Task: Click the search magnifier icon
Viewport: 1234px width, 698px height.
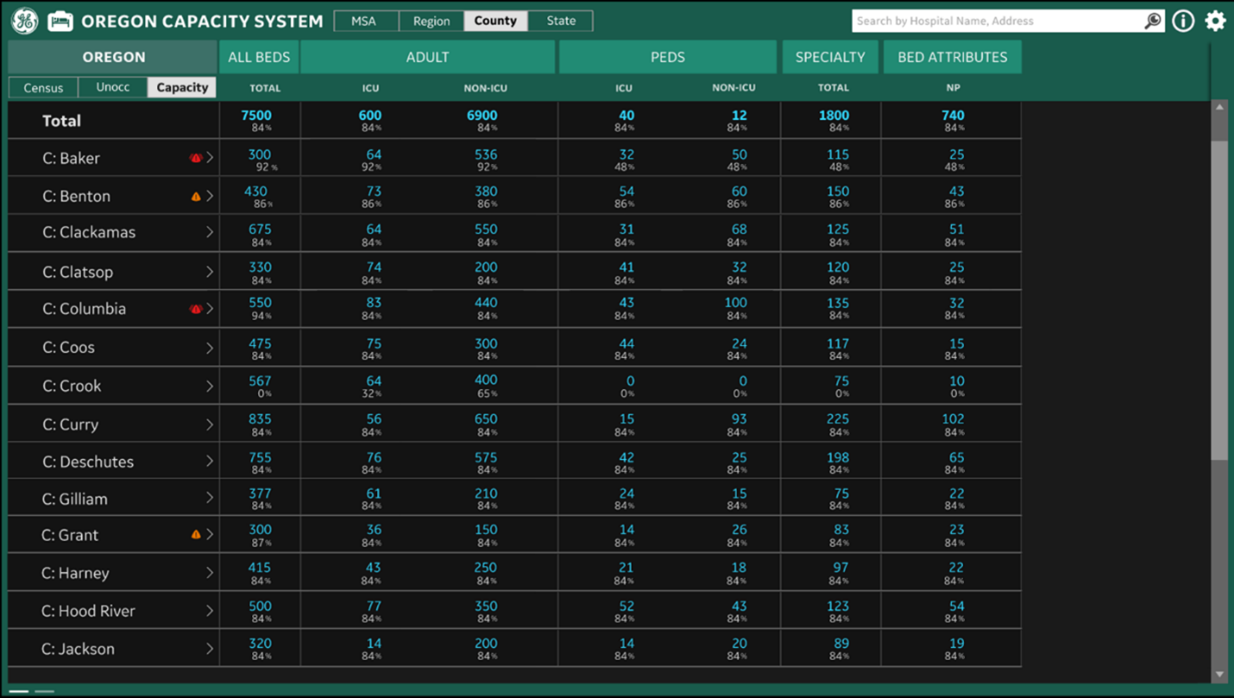Action: (x=1153, y=20)
